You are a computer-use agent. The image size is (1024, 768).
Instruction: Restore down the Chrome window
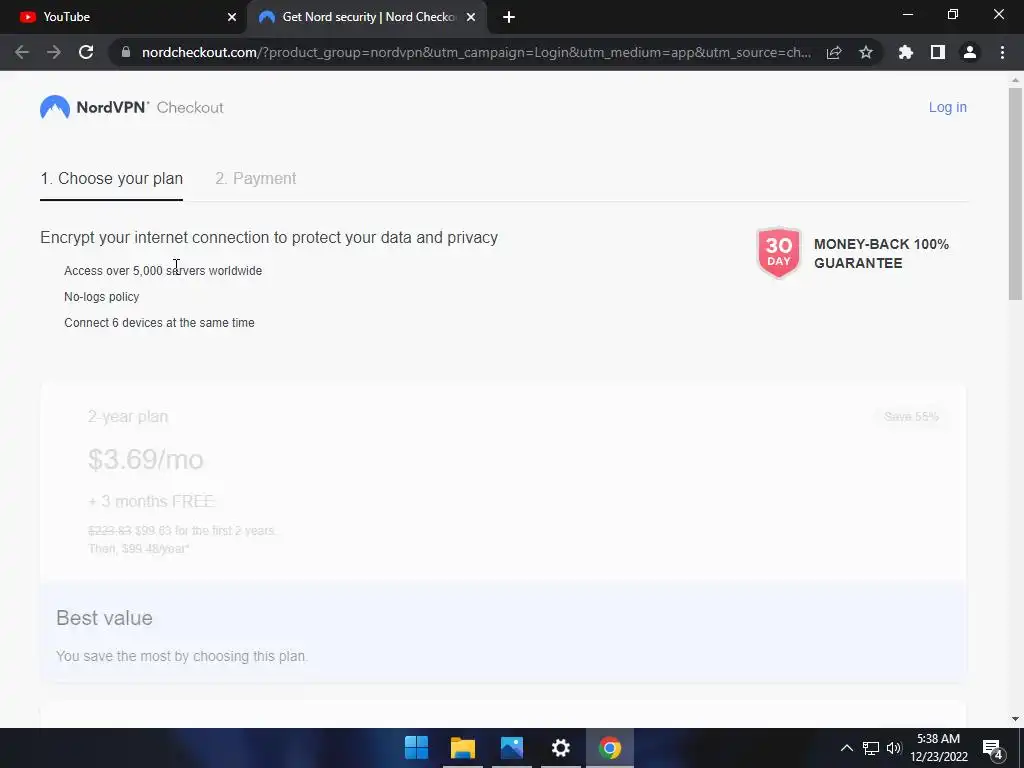(x=953, y=14)
